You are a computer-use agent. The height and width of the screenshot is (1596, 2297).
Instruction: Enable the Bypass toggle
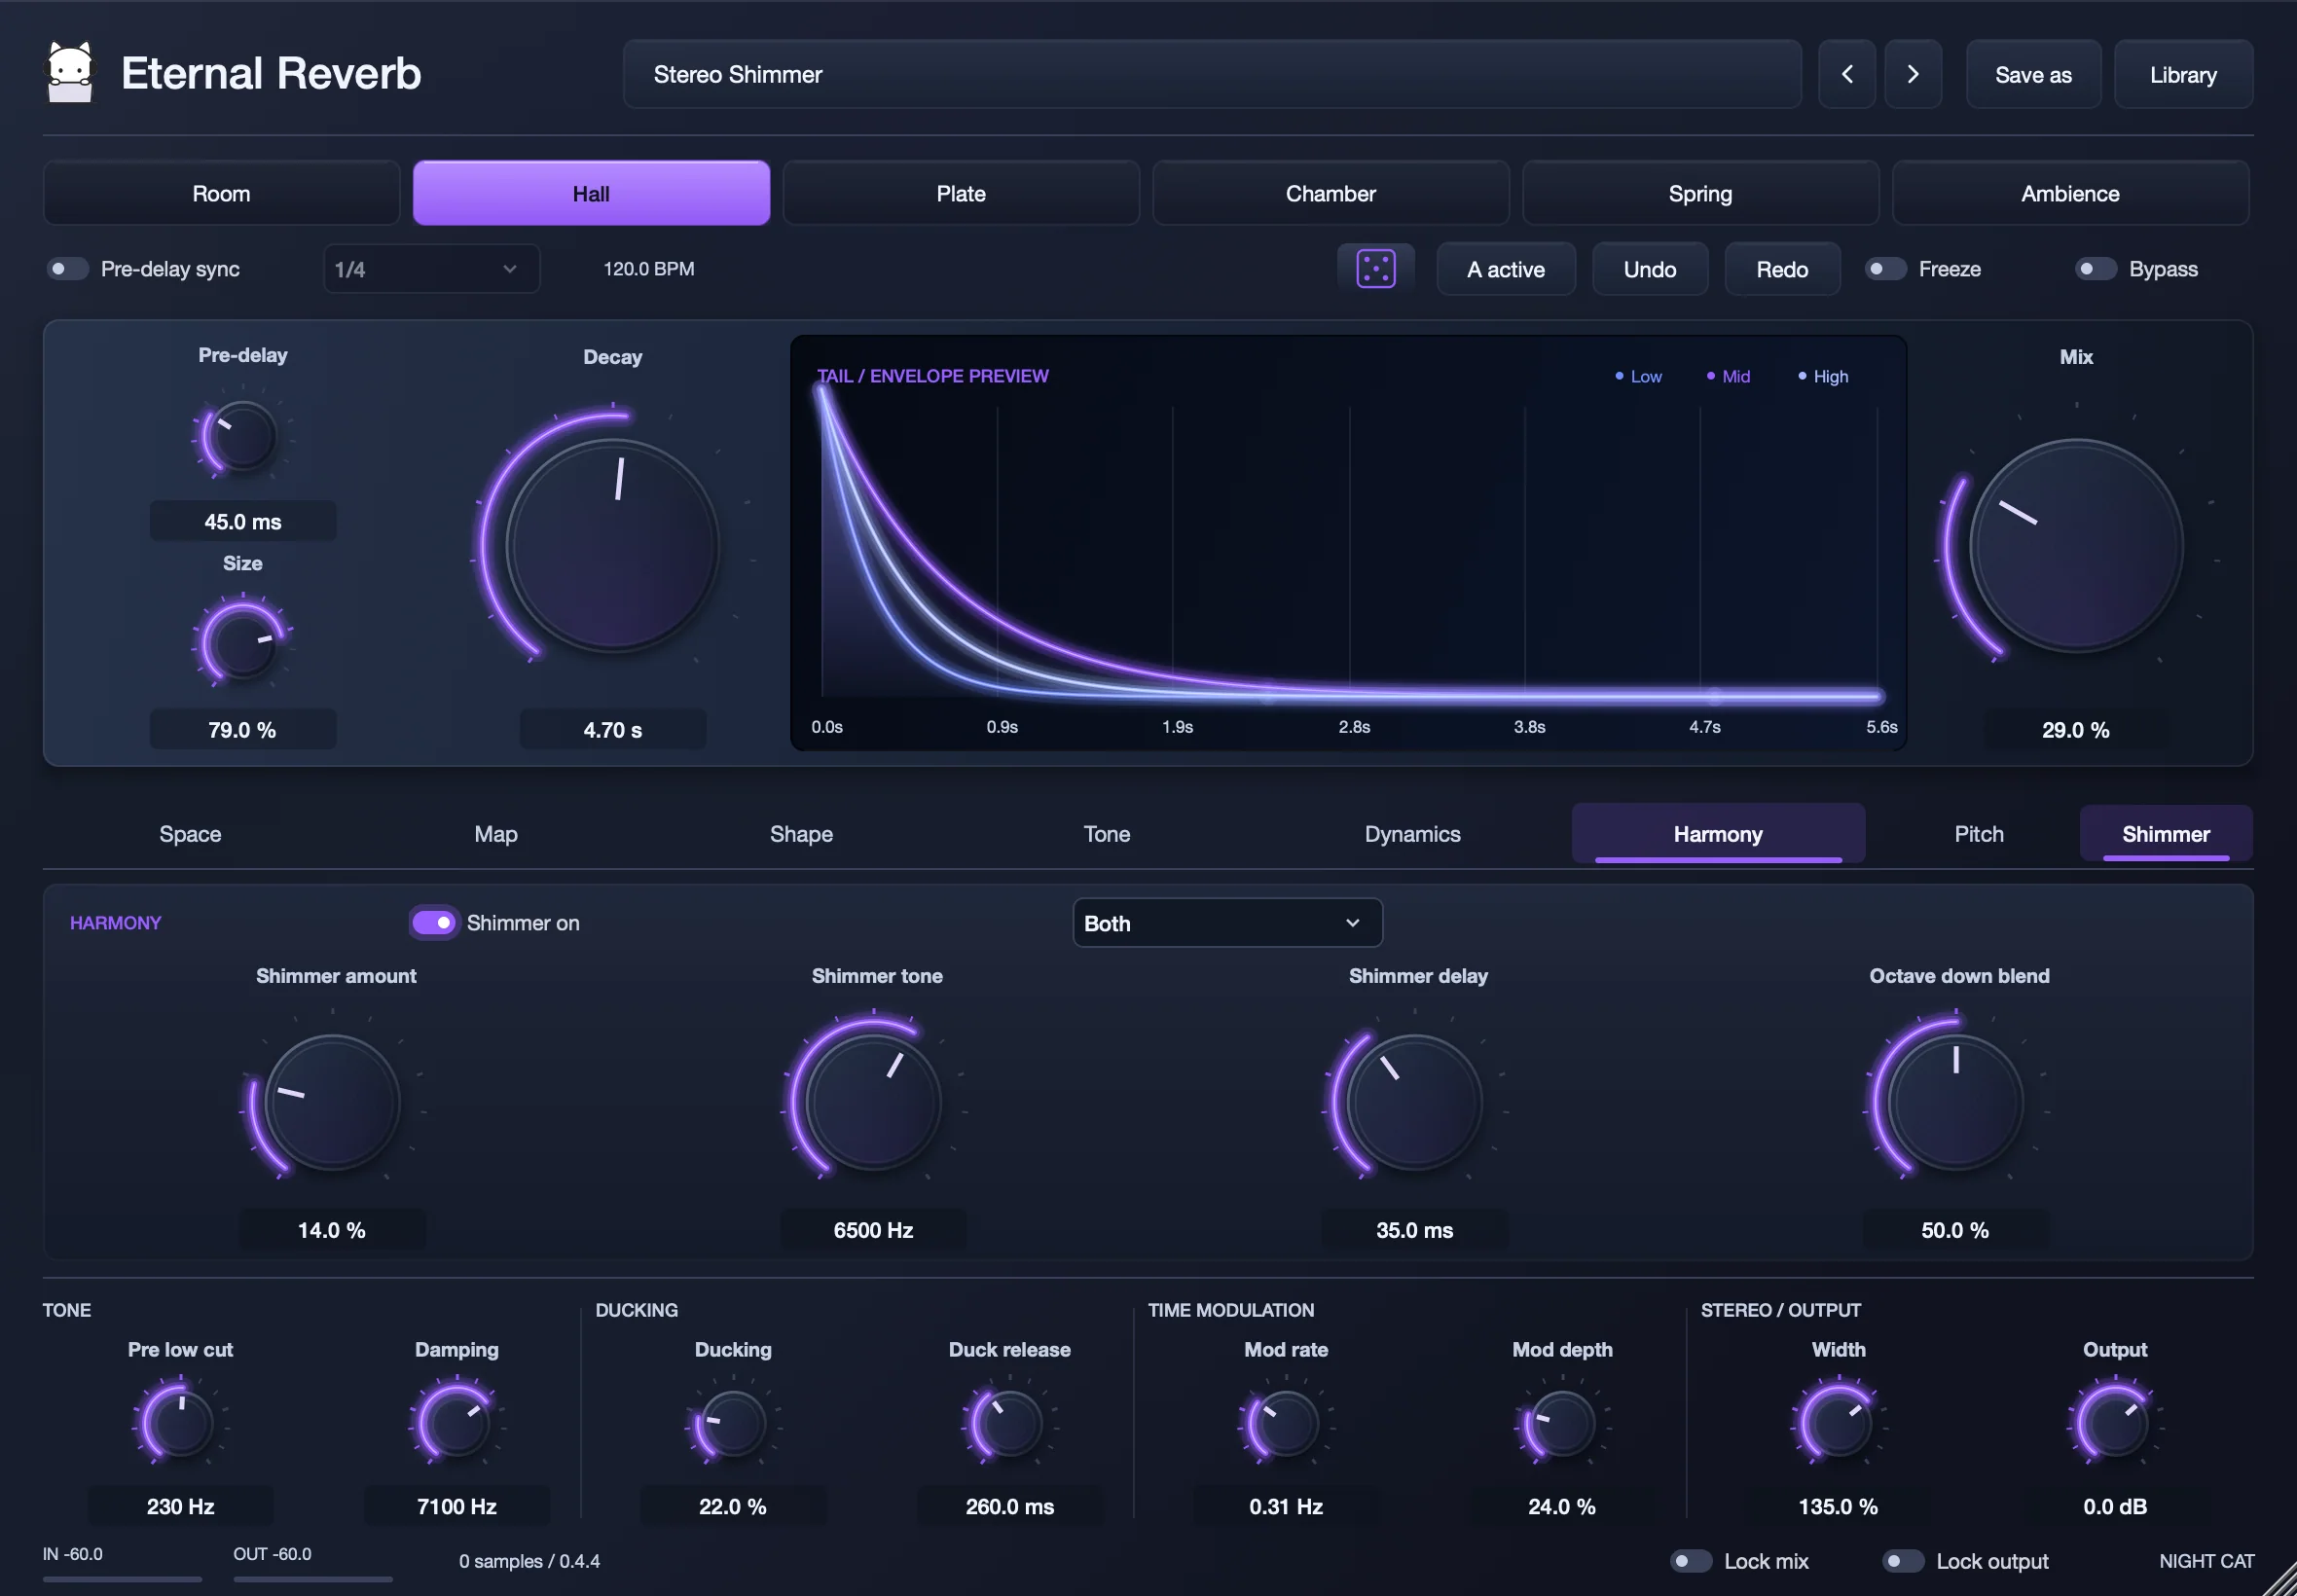pos(2095,269)
